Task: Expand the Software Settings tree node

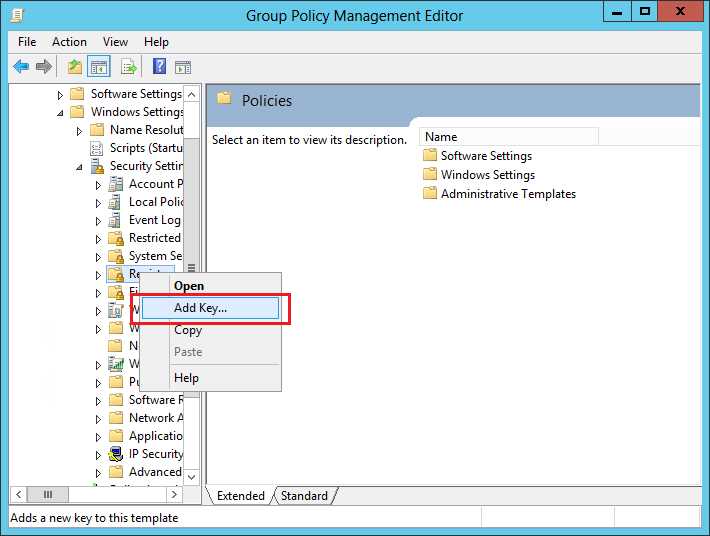Action: pos(60,95)
